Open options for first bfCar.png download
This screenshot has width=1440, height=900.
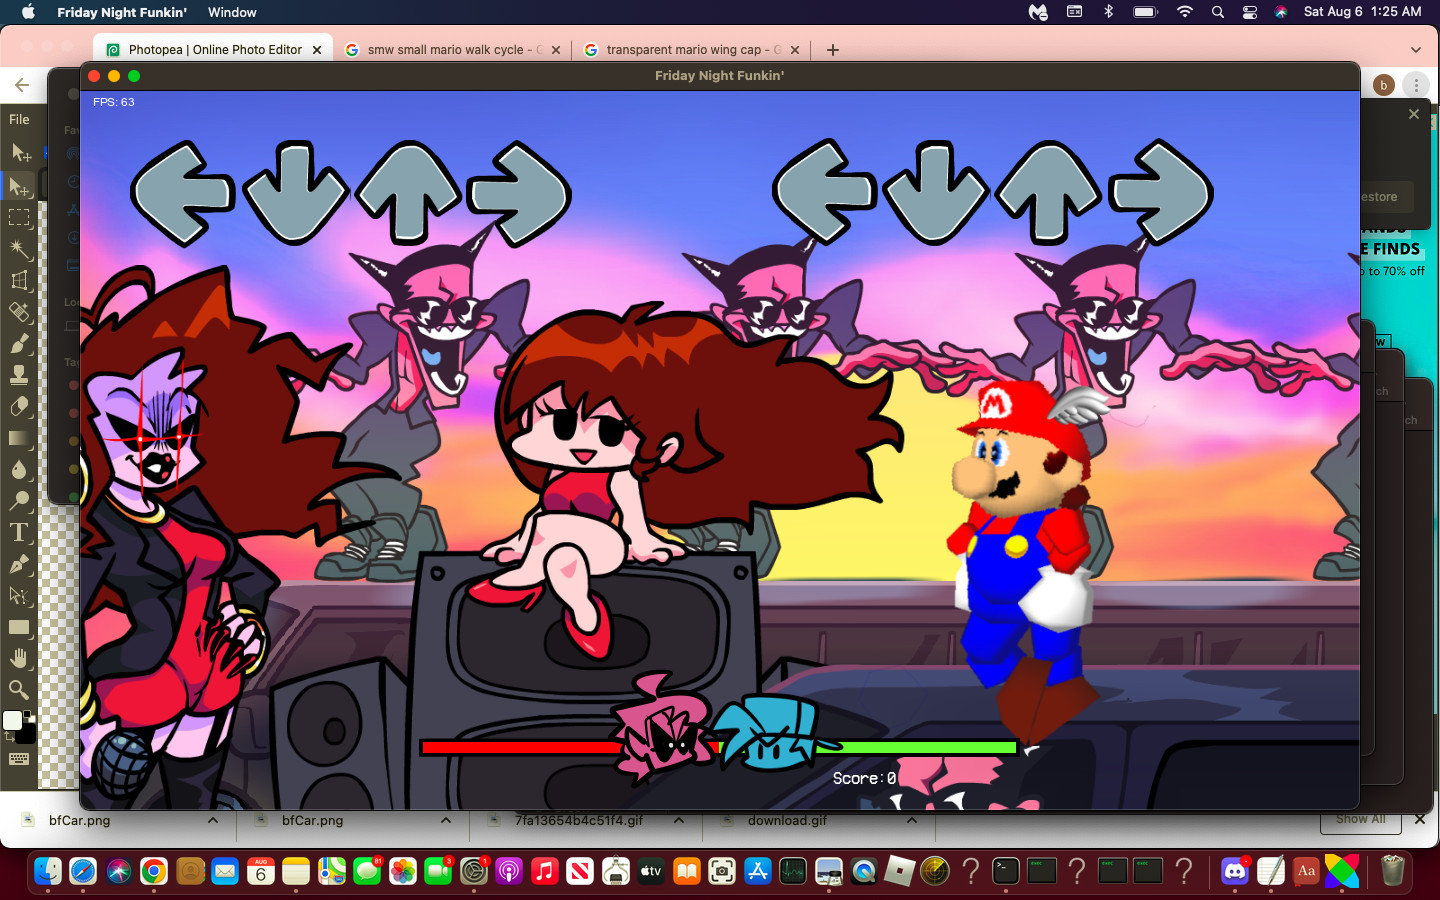[213, 821]
